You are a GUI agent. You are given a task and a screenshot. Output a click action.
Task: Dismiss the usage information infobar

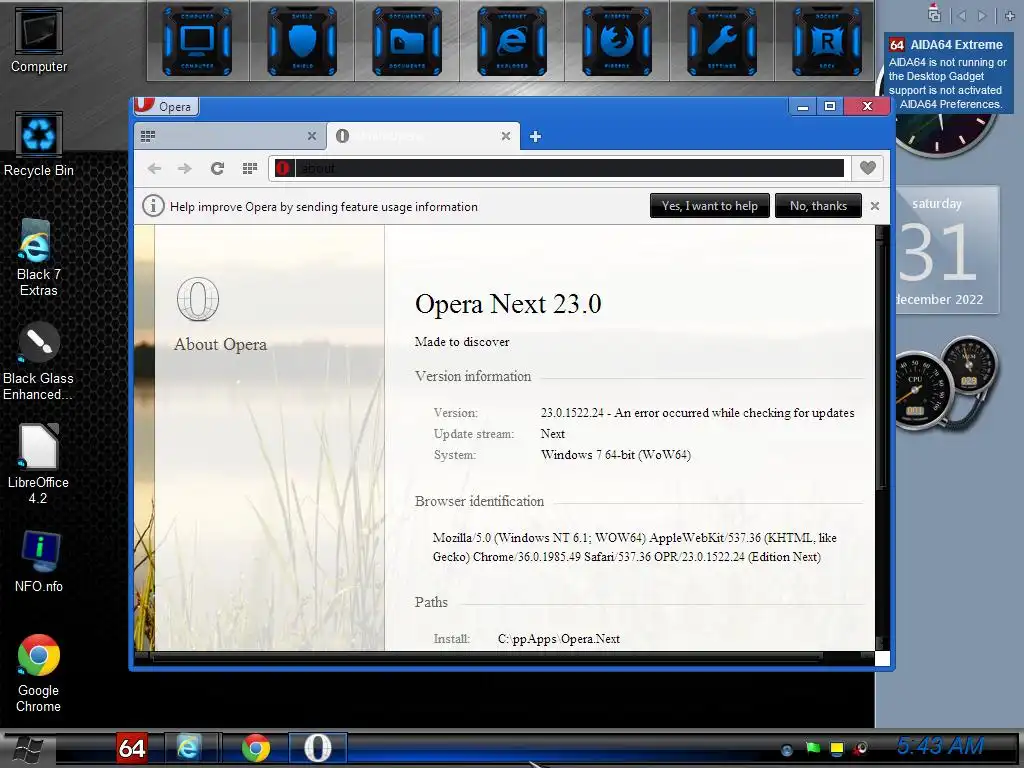(x=874, y=206)
